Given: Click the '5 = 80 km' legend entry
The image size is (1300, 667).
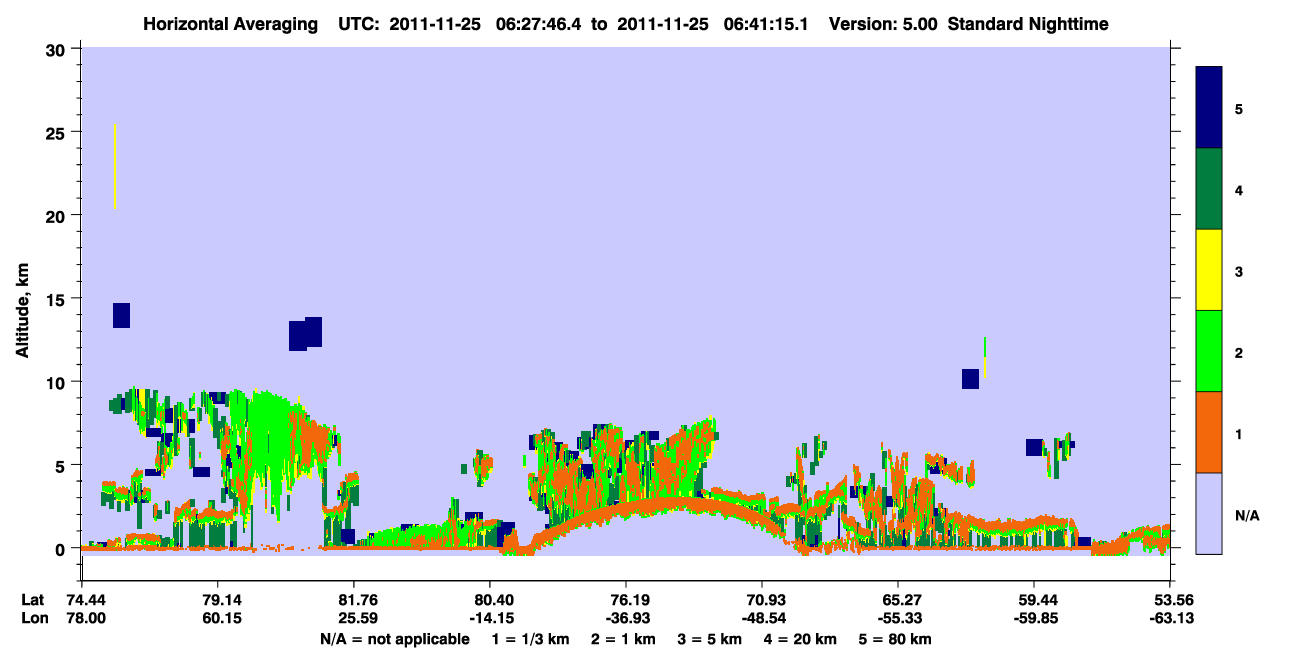Looking at the screenshot, I should pyautogui.click(x=896, y=639).
